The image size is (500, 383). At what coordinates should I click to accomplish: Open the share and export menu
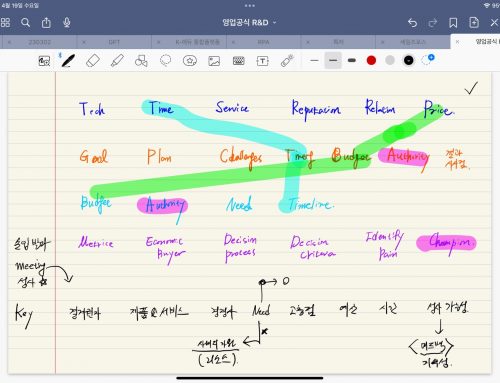click(46, 22)
